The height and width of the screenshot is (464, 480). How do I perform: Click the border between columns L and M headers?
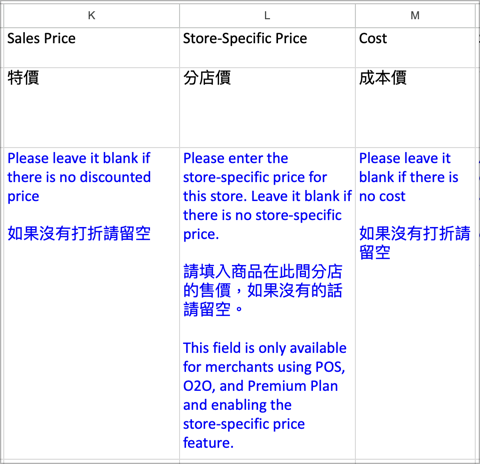point(356,15)
